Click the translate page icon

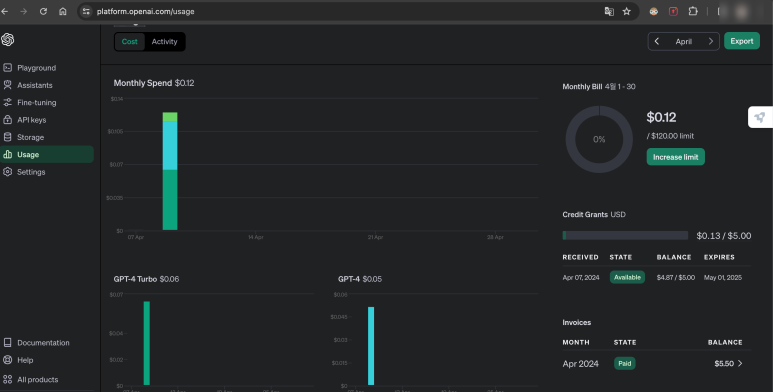click(x=609, y=11)
